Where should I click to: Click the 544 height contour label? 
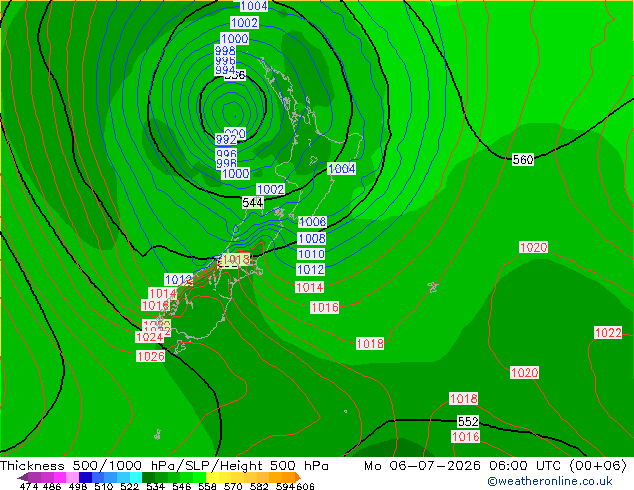coord(253,202)
